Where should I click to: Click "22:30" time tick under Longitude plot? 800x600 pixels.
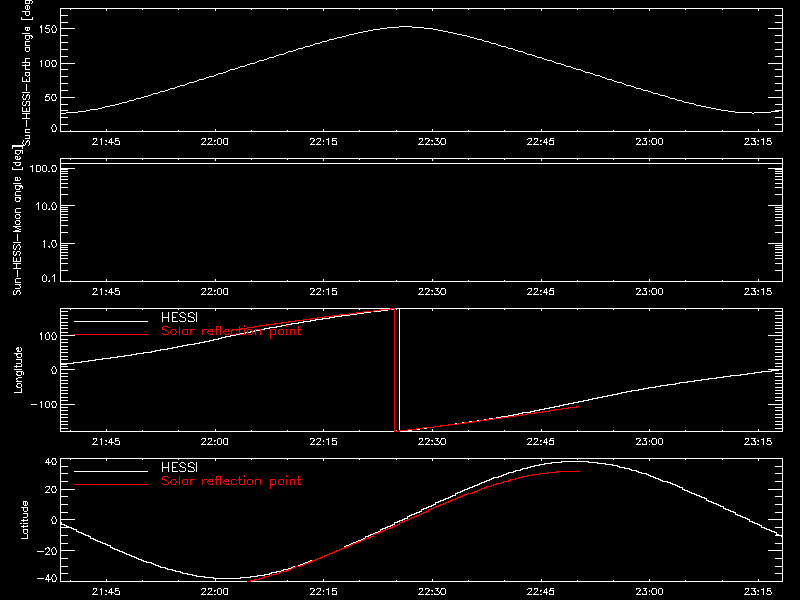click(432, 442)
